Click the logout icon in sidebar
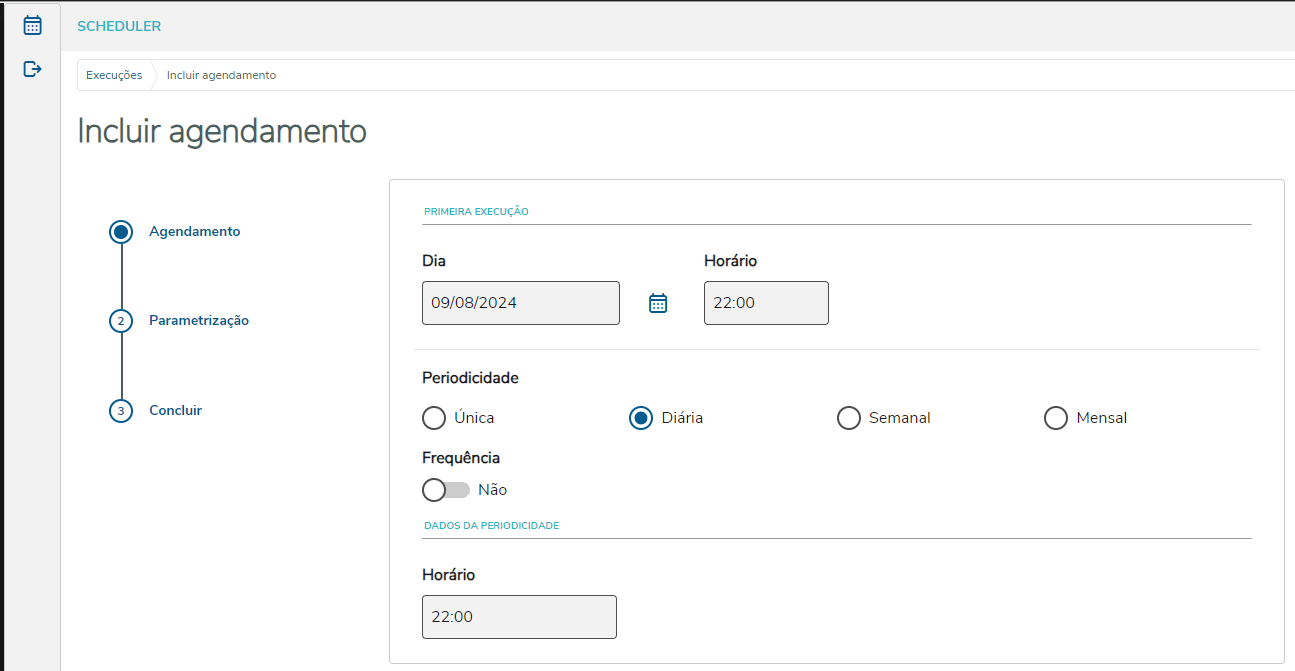This screenshot has height=671, width=1295. 33,69
